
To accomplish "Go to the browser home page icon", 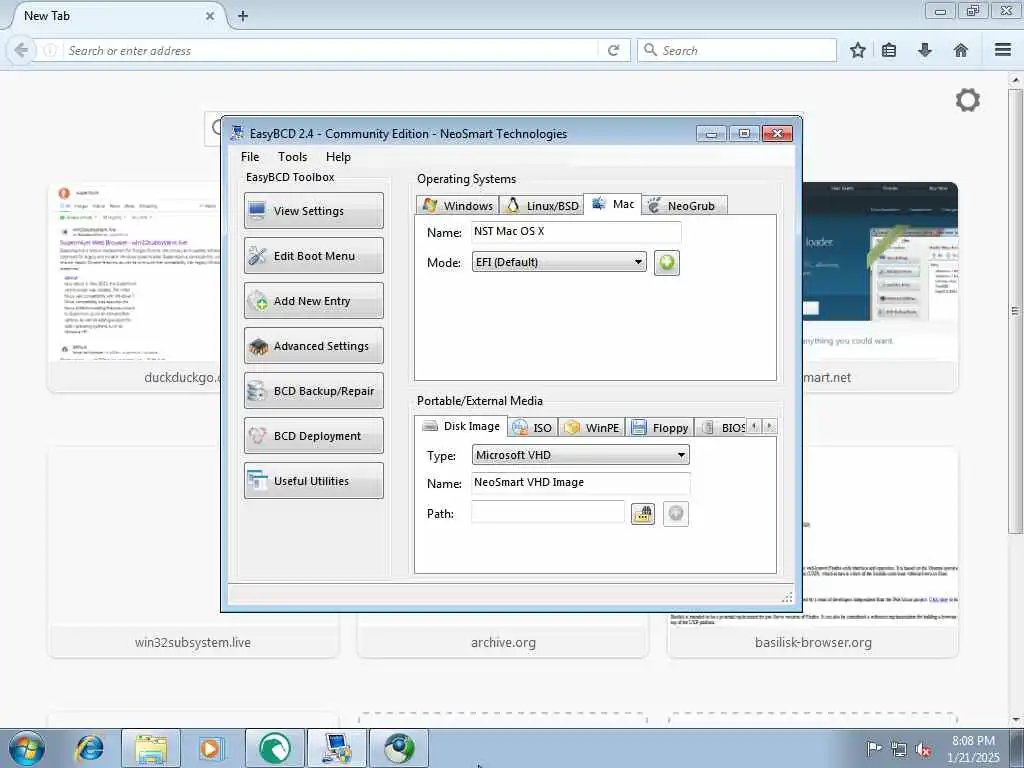I will point(961,50).
